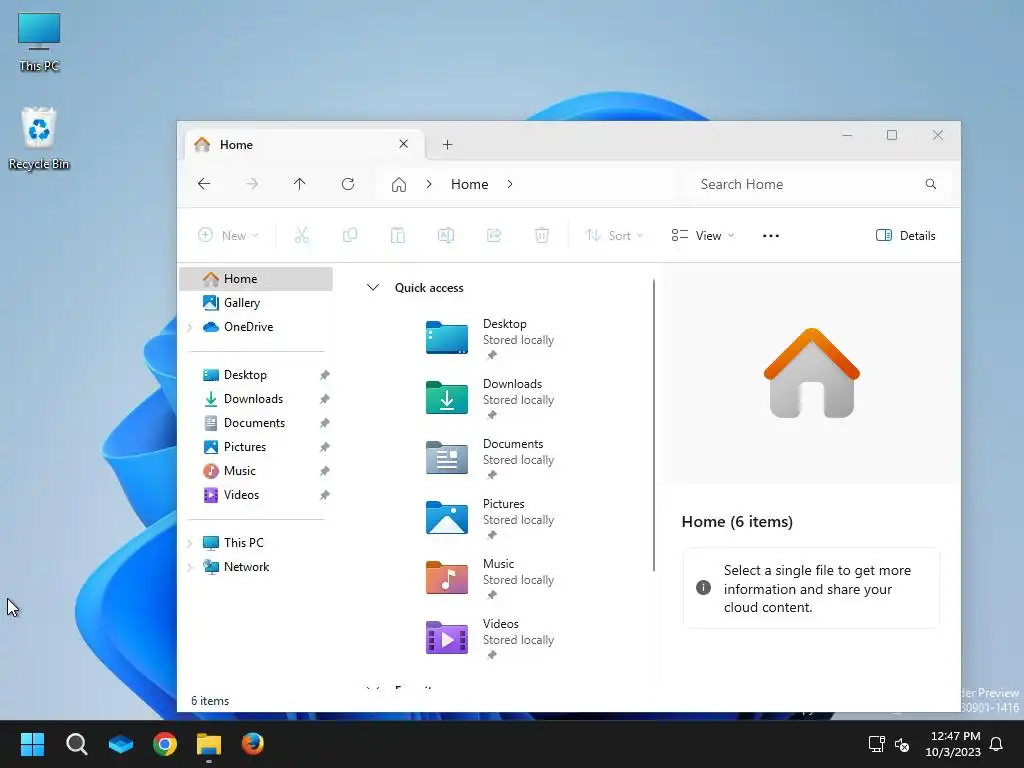Image resolution: width=1024 pixels, height=768 pixels.
Task: Open Desktop folder in Quick access list
Action: 490,338
